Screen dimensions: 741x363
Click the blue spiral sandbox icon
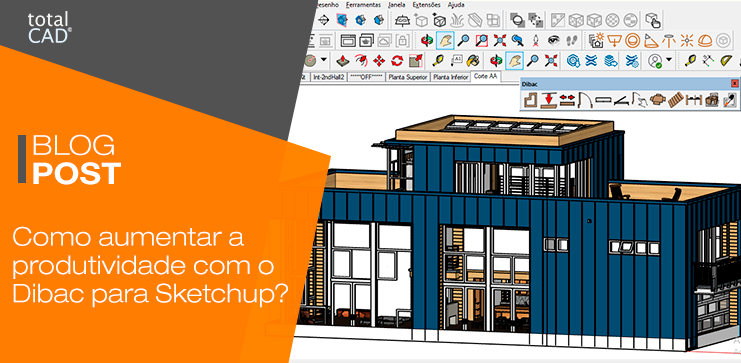(x=574, y=60)
